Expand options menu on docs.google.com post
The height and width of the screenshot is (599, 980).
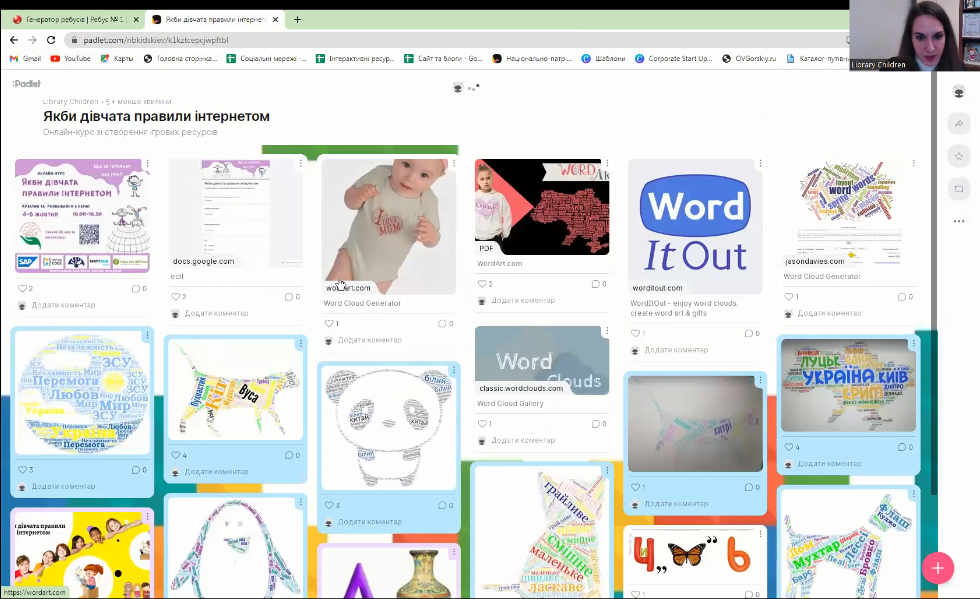pos(301,164)
